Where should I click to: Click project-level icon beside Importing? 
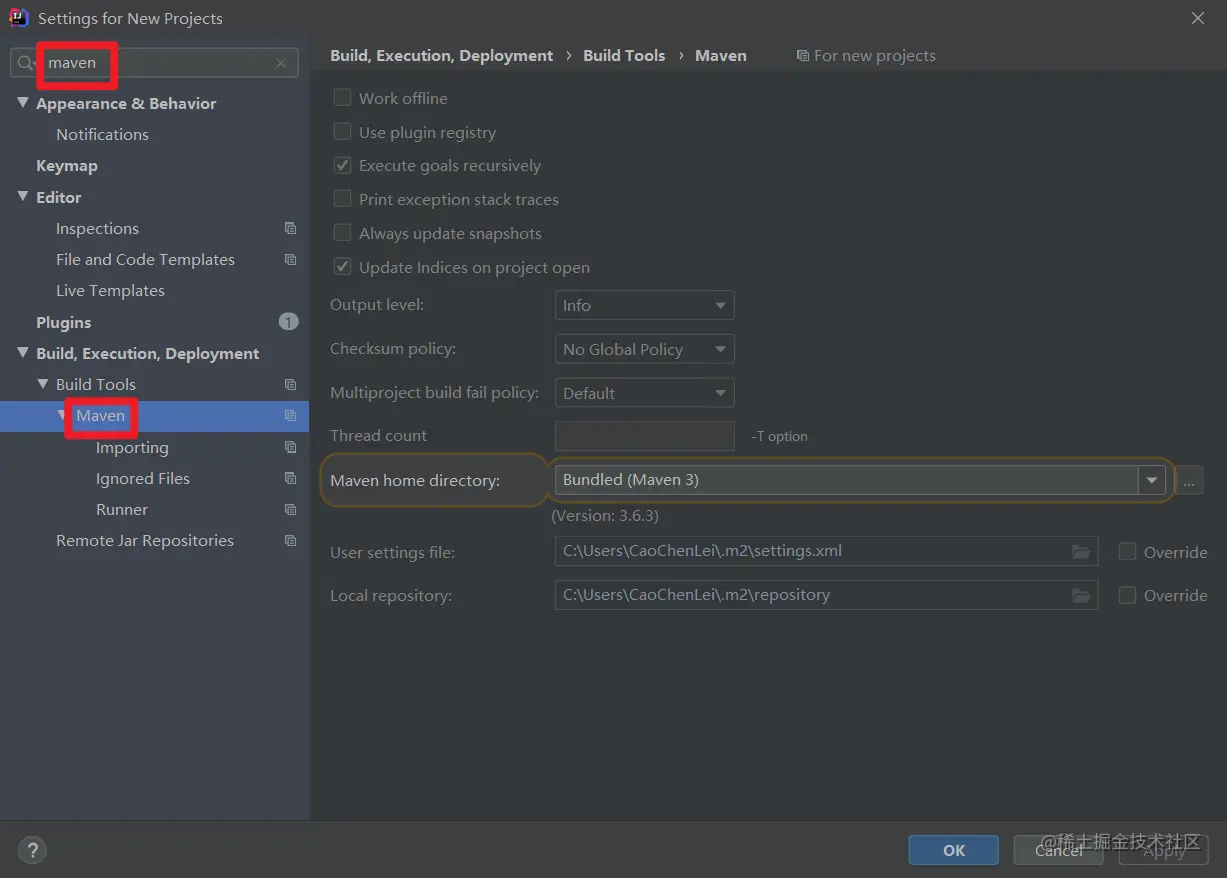(290, 448)
